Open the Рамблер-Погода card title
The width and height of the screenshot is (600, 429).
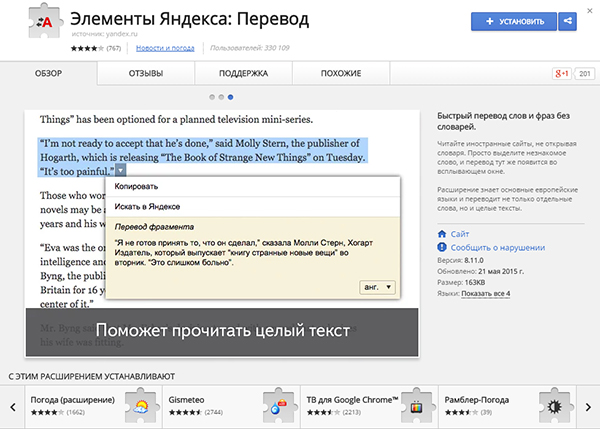pyautogui.click(x=476, y=400)
